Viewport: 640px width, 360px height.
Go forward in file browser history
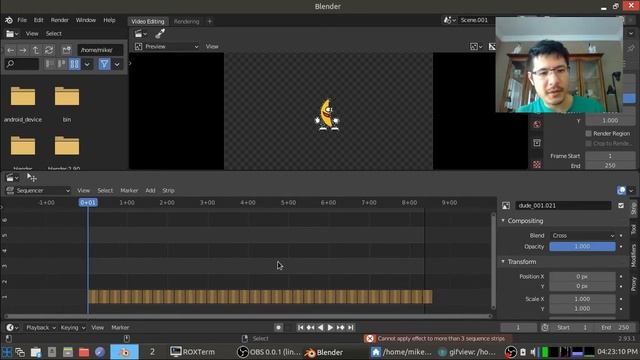pos(23,50)
